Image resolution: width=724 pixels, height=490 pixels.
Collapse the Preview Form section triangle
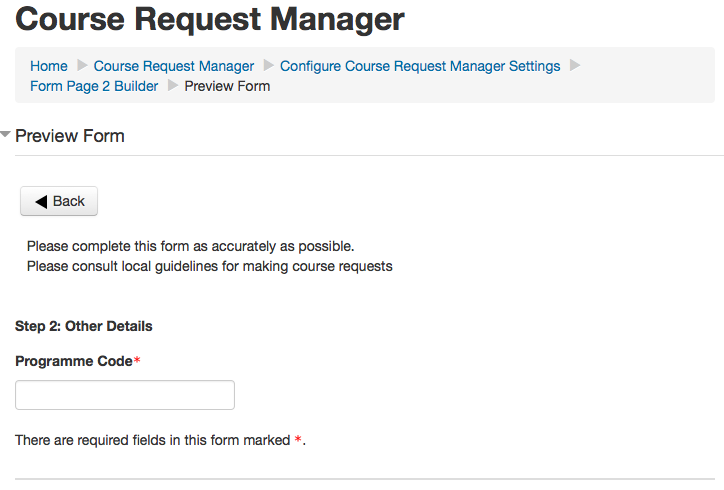pos(6,134)
